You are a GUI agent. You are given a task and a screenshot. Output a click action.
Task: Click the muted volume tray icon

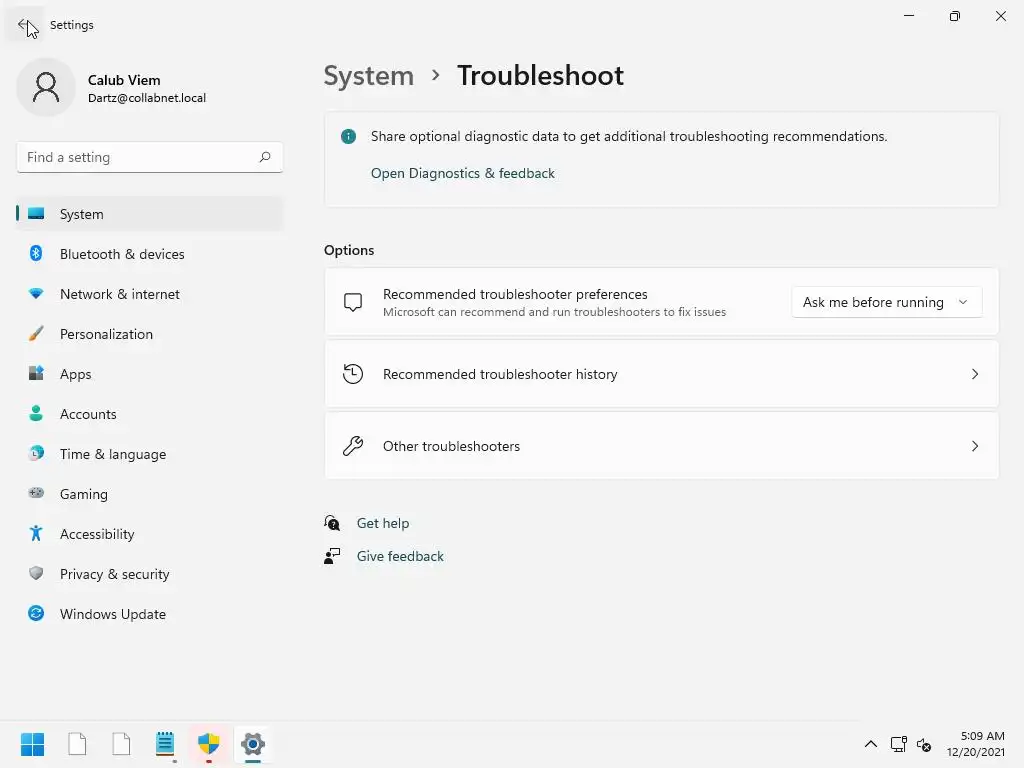pyautogui.click(x=923, y=744)
